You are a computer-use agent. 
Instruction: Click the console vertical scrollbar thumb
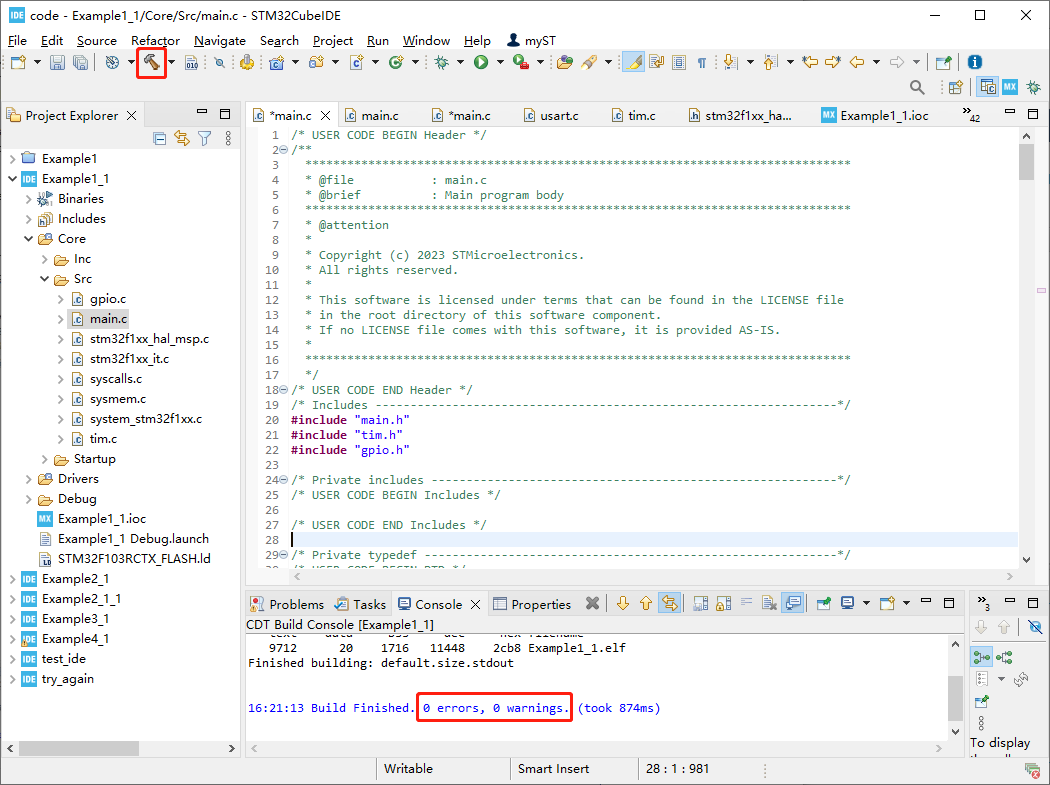(x=956, y=697)
